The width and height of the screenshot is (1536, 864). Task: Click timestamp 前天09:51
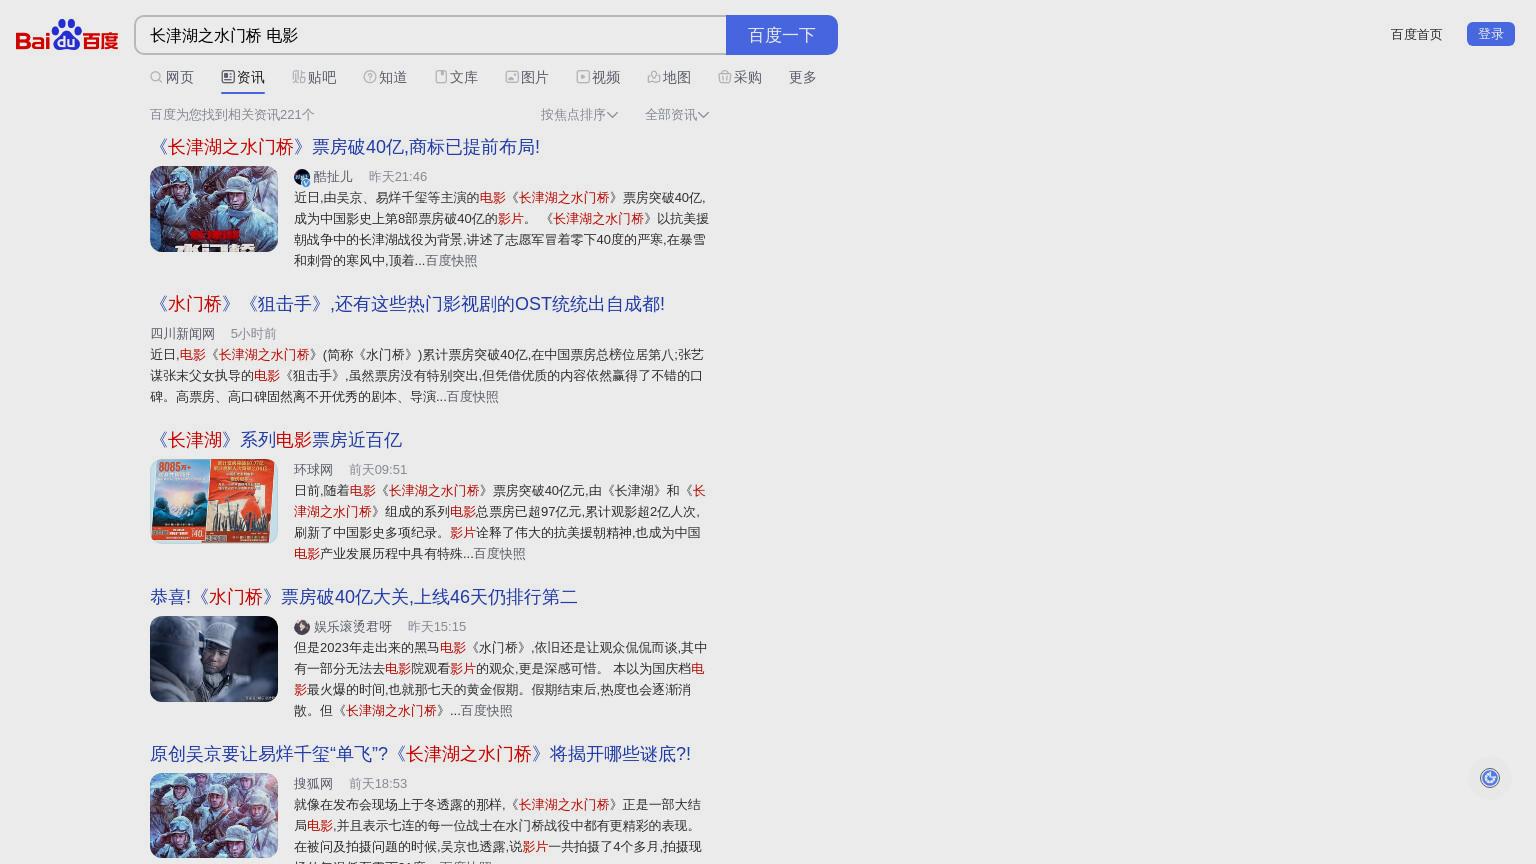click(378, 469)
